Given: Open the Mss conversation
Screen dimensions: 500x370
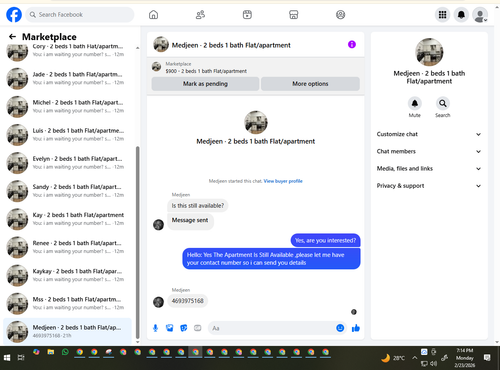Looking at the screenshot, I should pos(68,303).
